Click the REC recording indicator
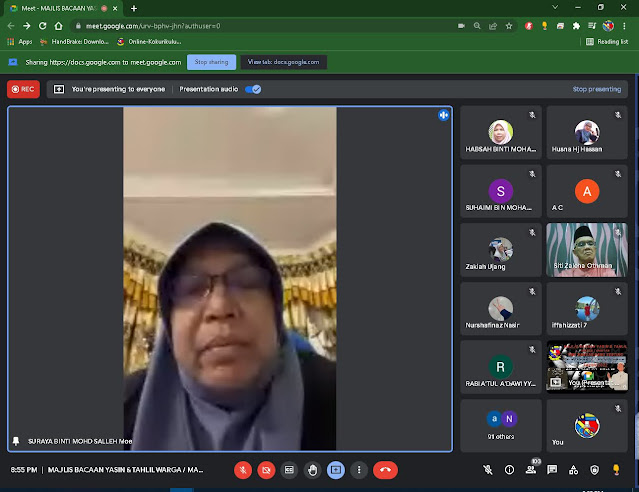Viewport: 639px width, 492px height. click(x=23, y=89)
